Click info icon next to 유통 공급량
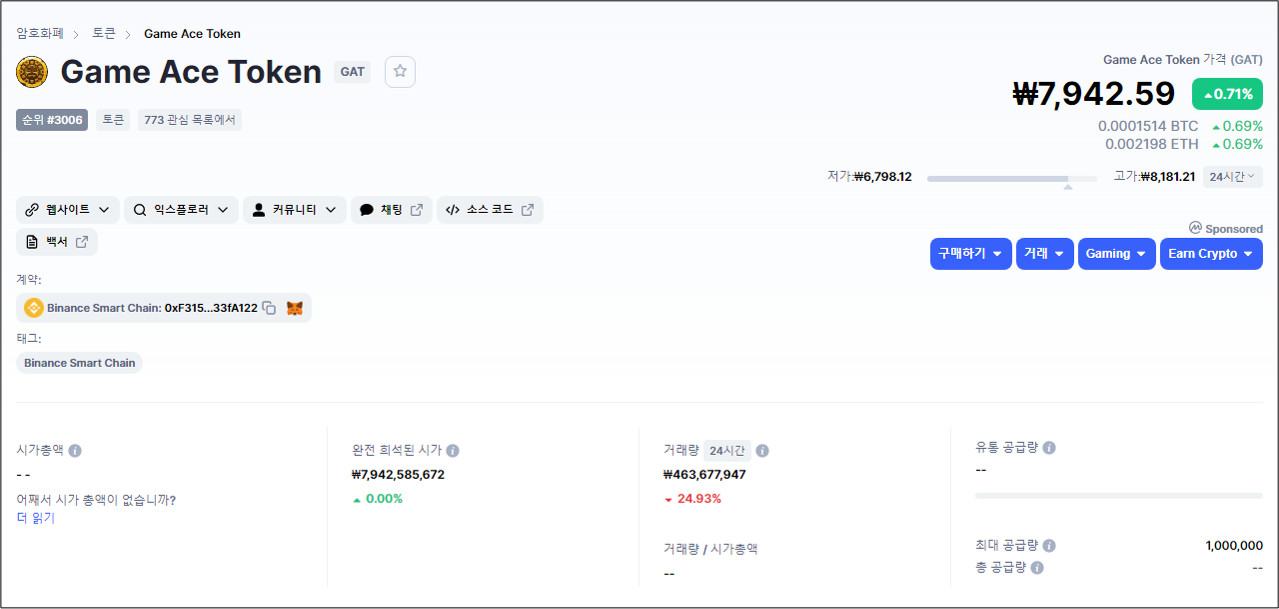1279x609 pixels. [1049, 448]
